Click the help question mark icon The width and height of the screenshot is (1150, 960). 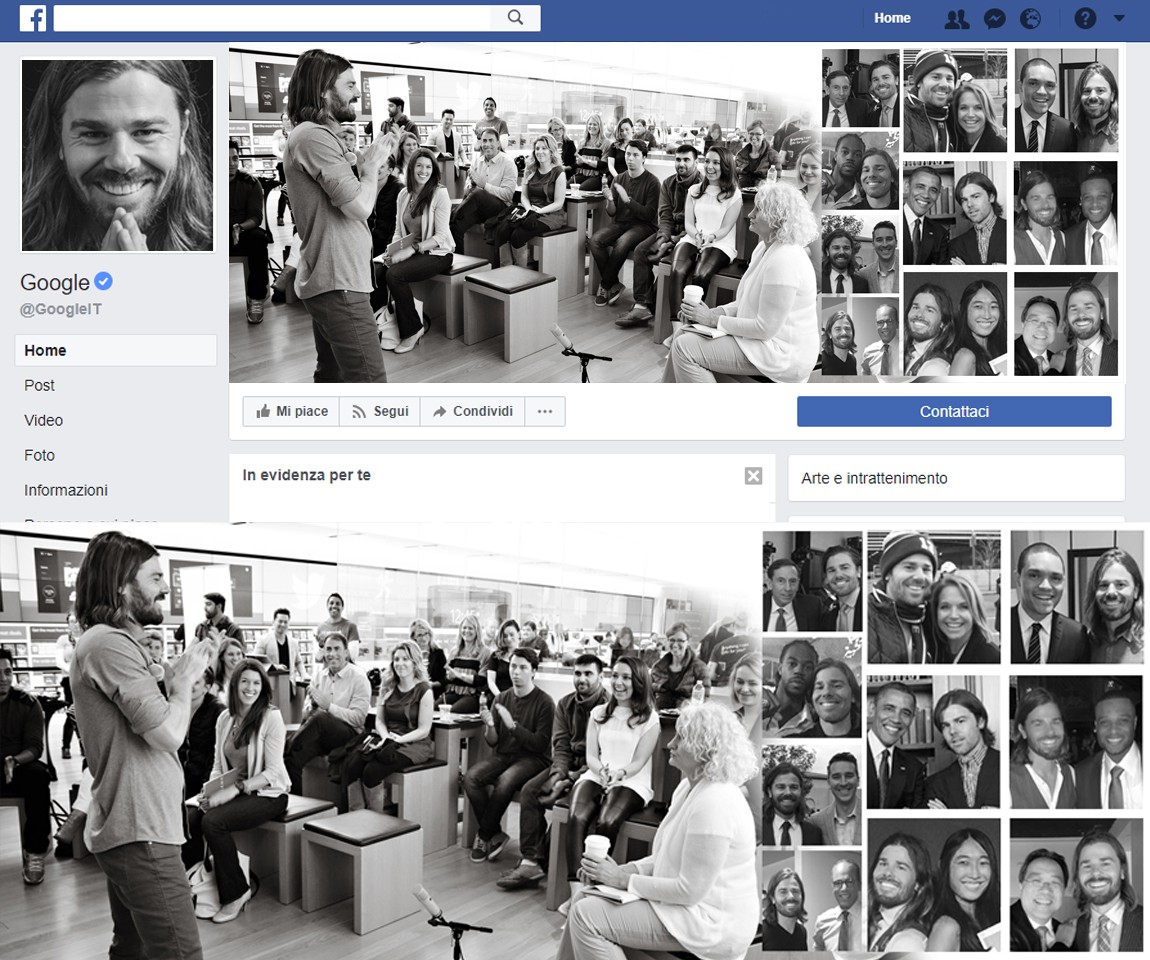click(1085, 18)
